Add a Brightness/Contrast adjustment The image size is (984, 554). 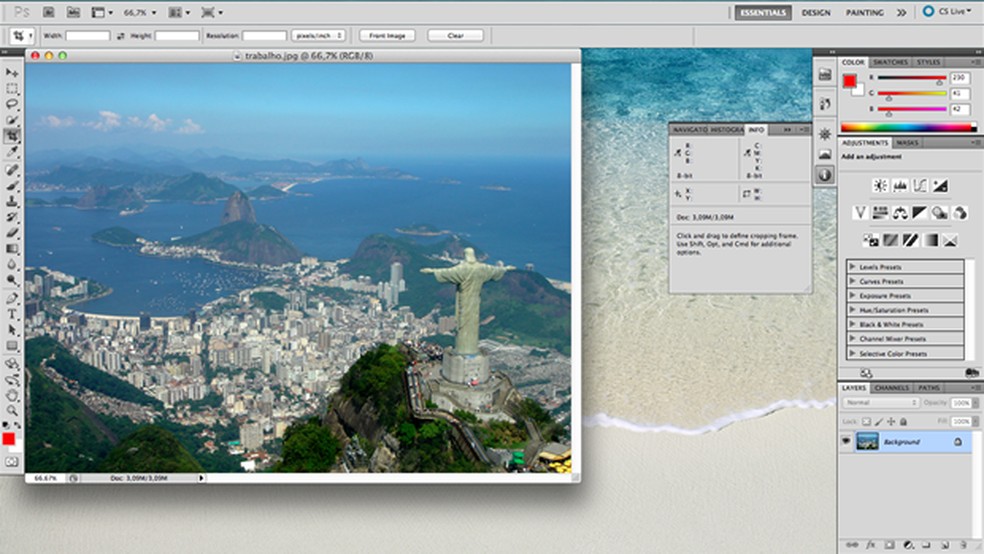point(880,186)
